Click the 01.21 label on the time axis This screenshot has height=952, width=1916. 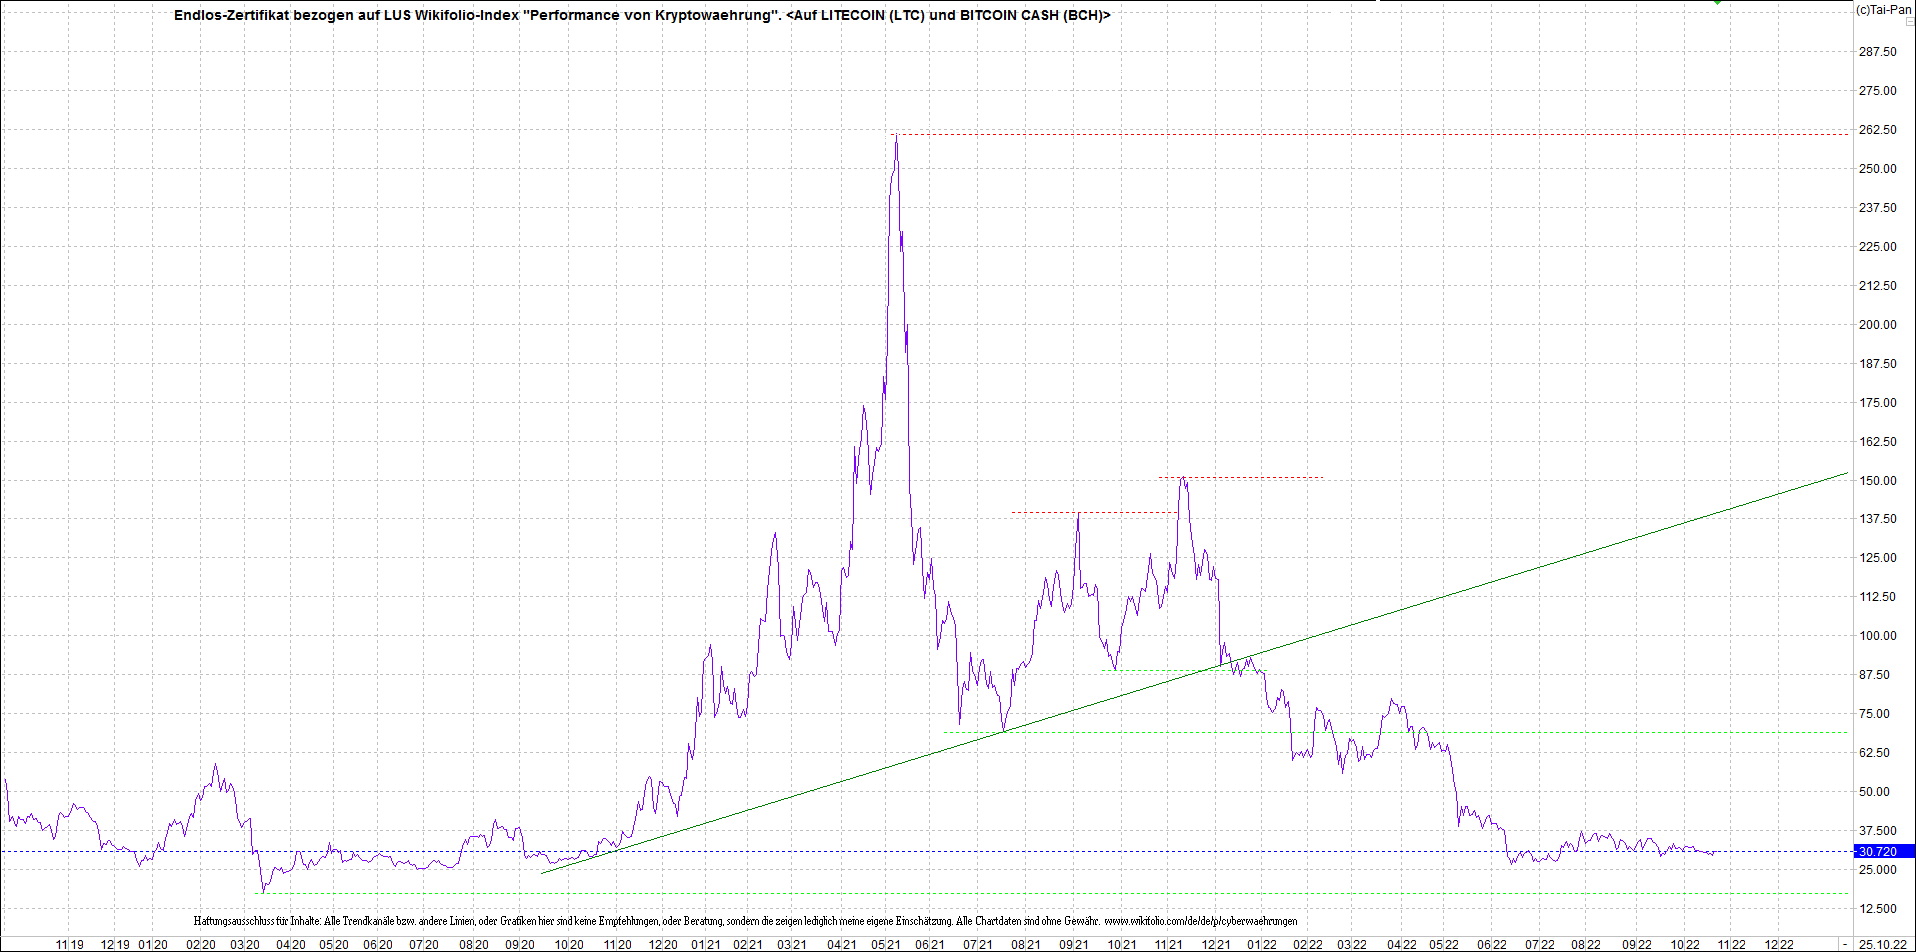coord(706,944)
